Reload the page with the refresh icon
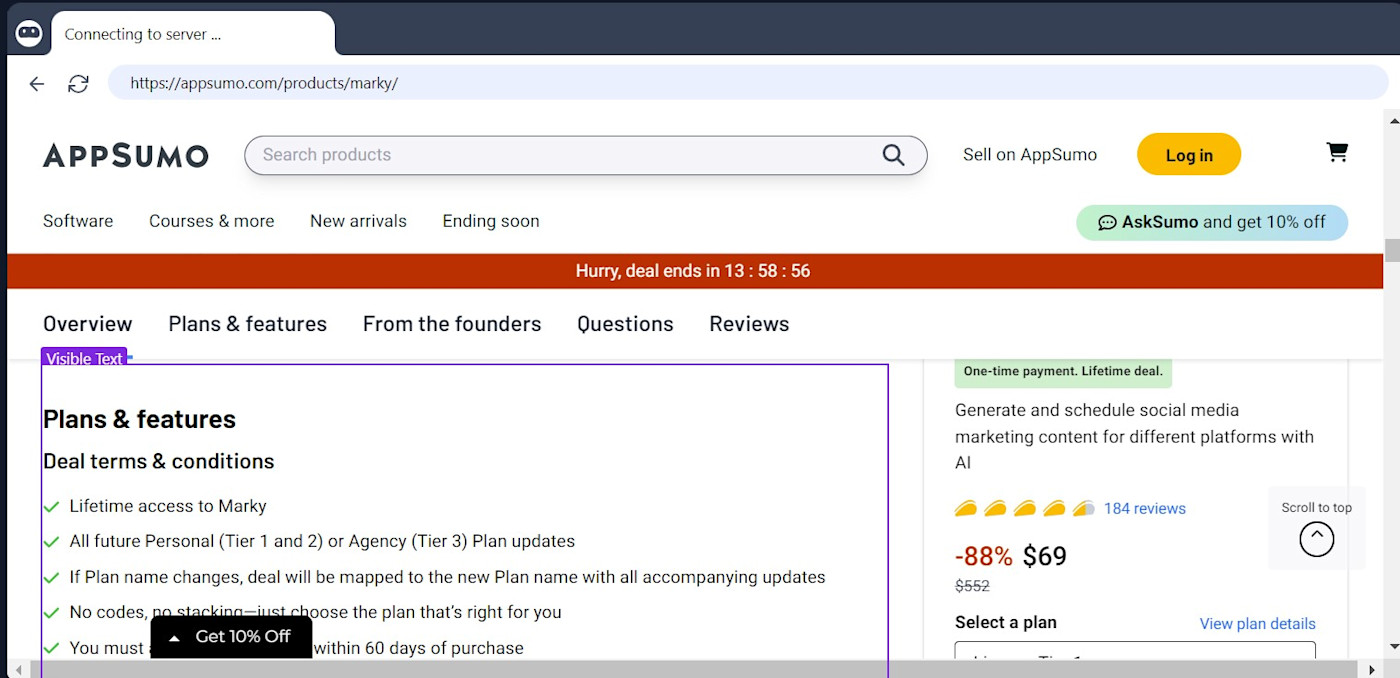 pyautogui.click(x=78, y=84)
